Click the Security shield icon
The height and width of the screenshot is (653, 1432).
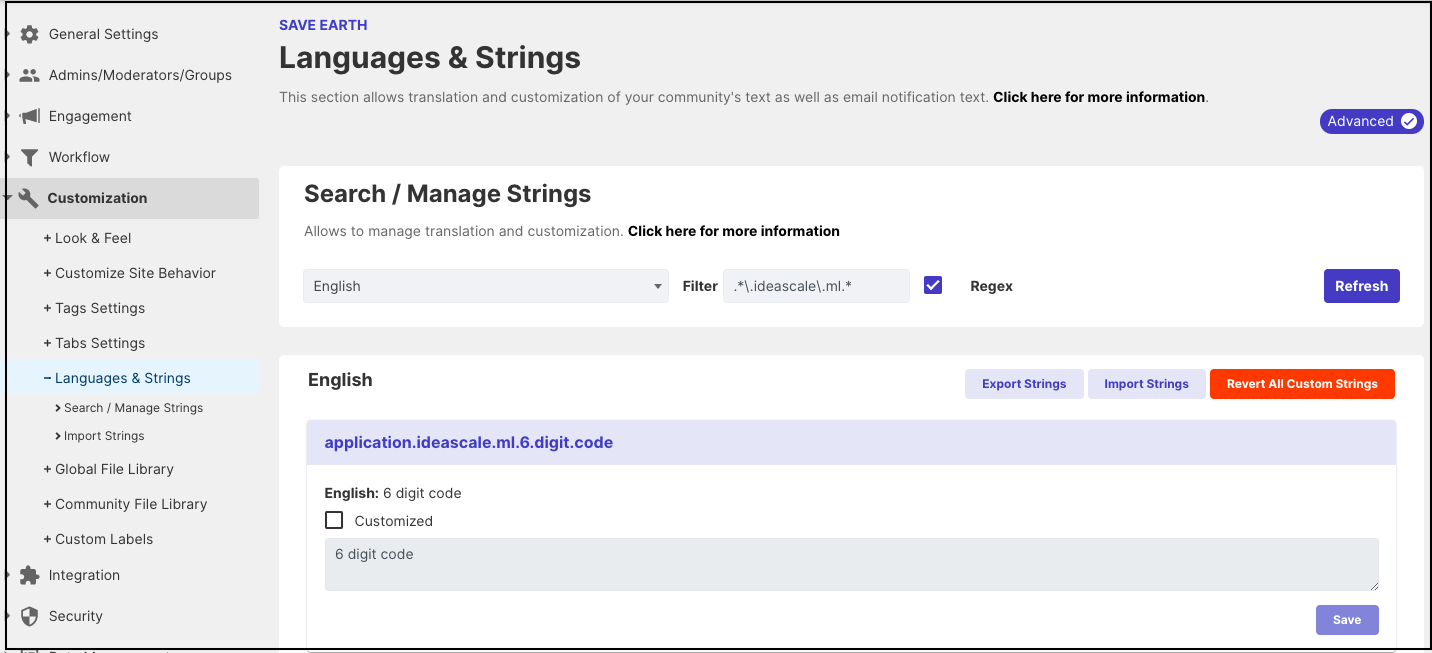[x=29, y=615]
